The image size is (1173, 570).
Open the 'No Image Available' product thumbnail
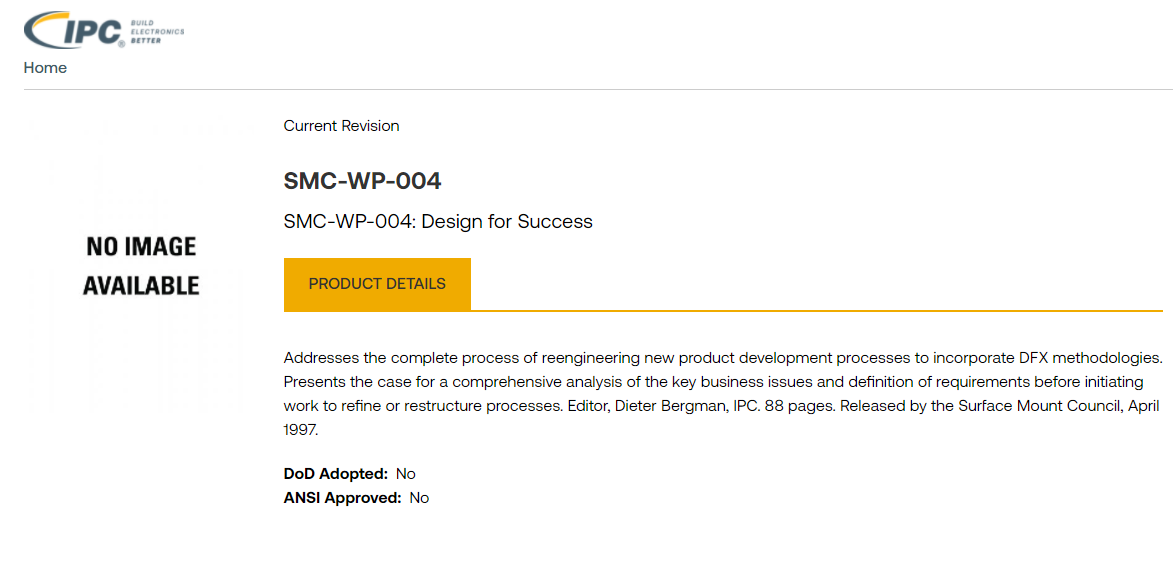(x=141, y=266)
